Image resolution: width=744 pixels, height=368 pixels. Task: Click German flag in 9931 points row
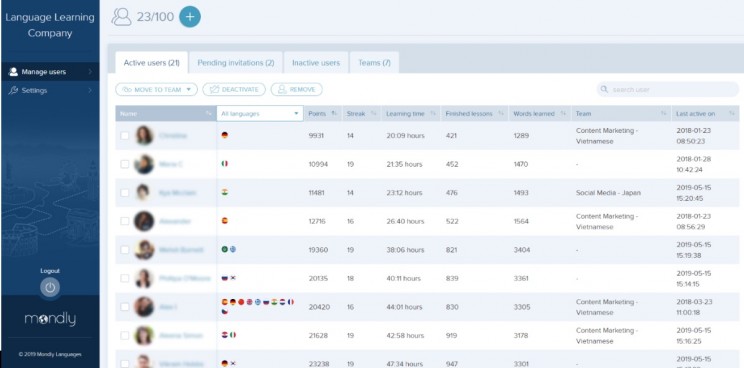(x=224, y=135)
